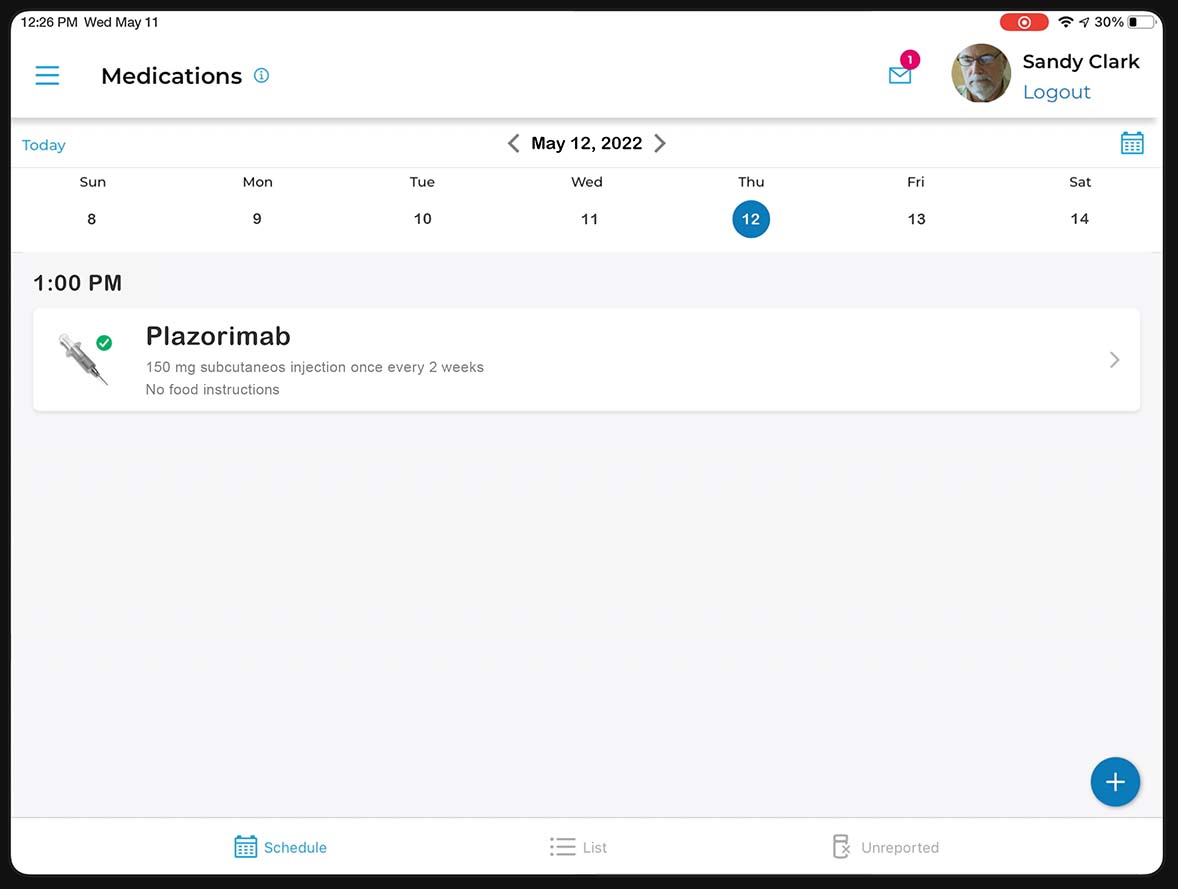Viewport: 1178px width, 889px height.
Task: Click the Logout link
Action: click(x=1057, y=91)
